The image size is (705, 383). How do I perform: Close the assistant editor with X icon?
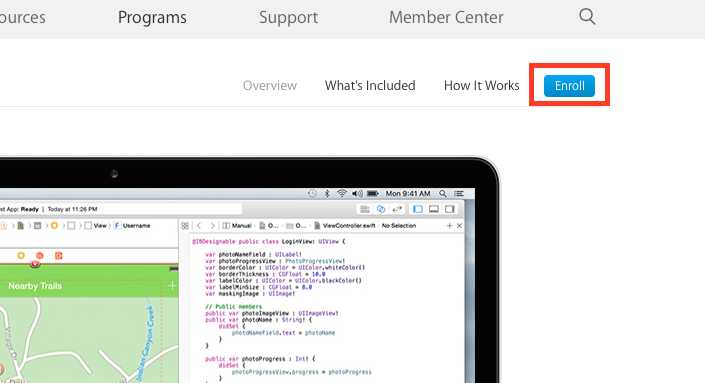459,226
